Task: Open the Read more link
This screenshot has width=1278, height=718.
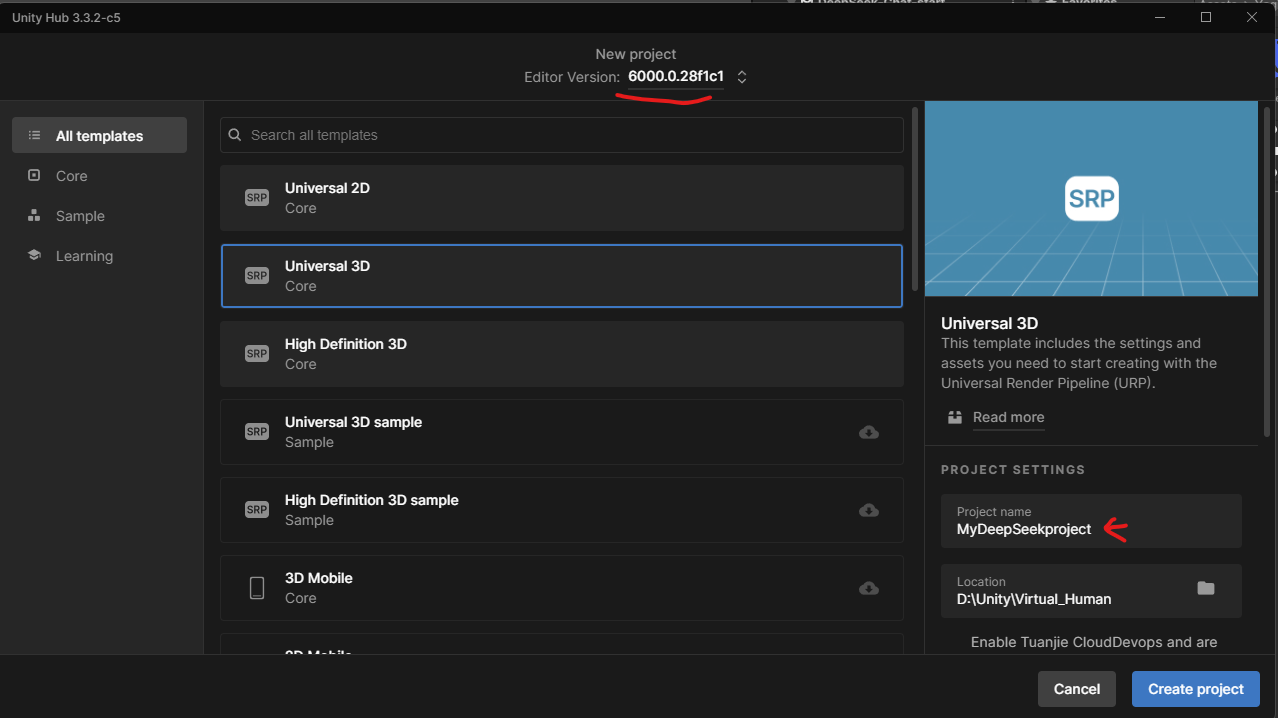Action: click(x=1008, y=417)
